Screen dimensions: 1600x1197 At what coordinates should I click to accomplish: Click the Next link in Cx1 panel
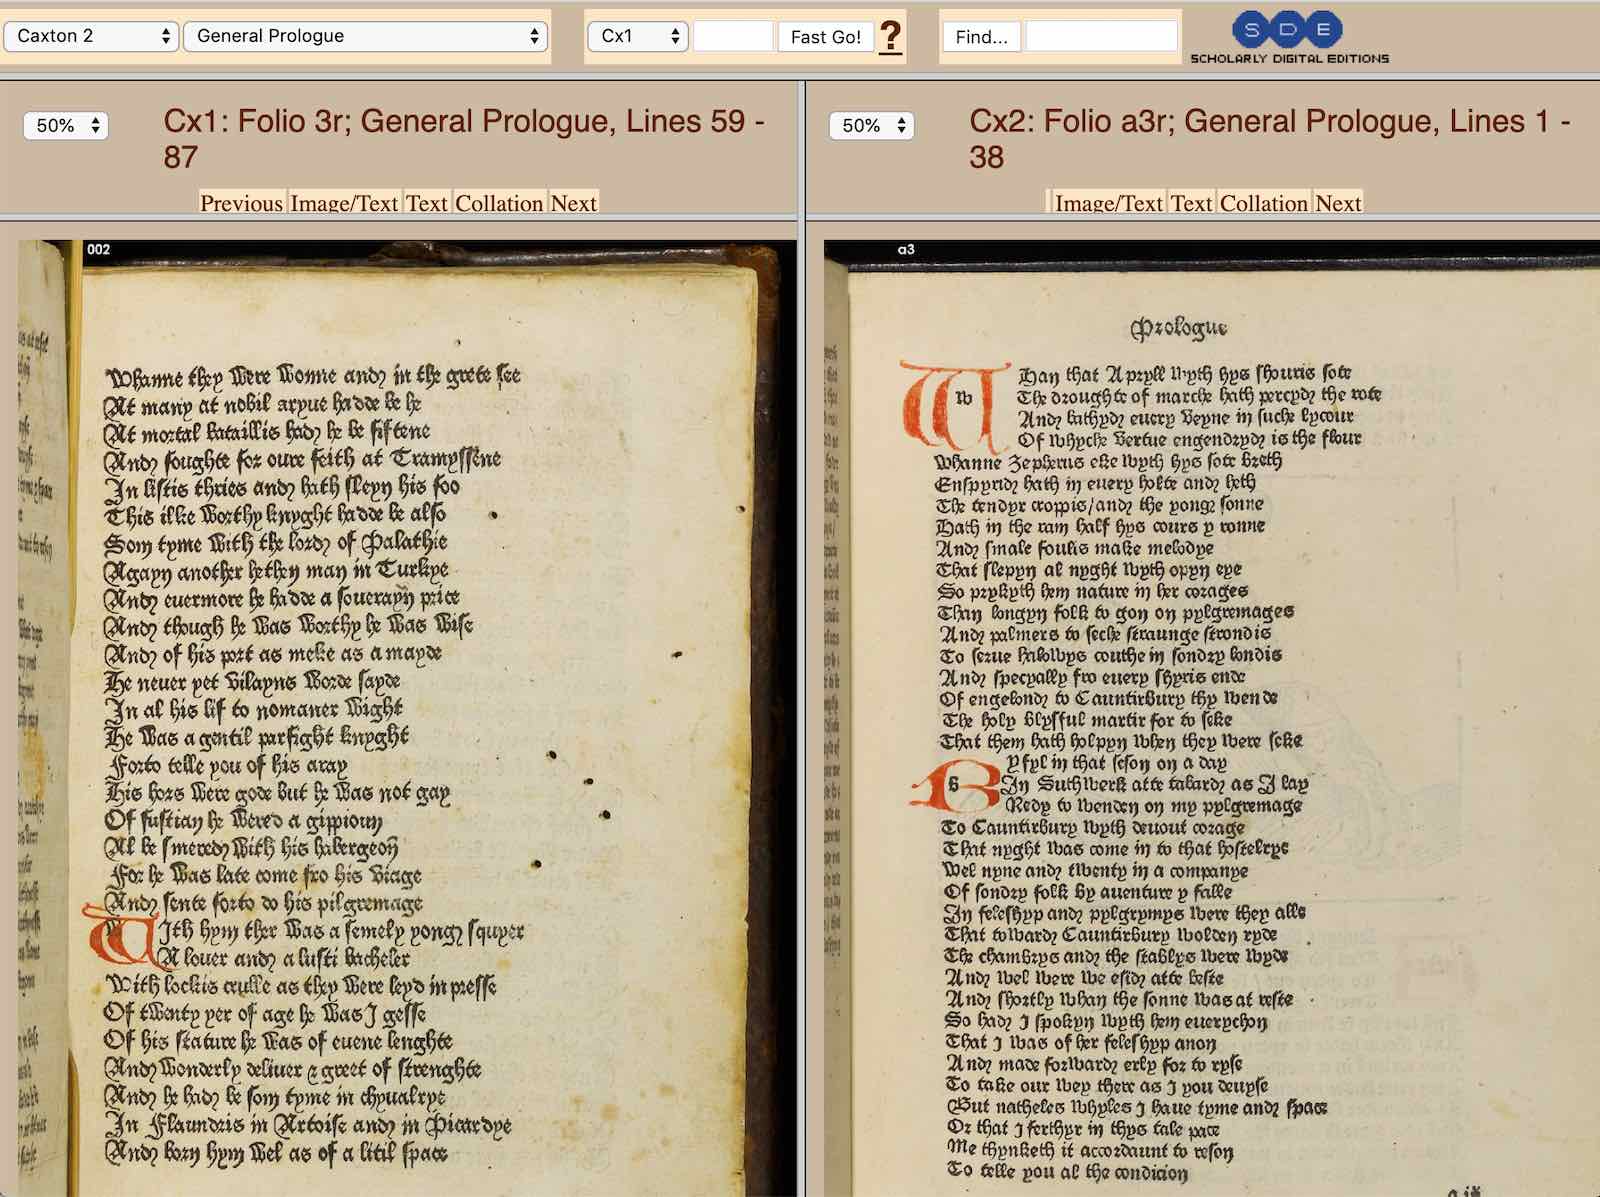click(x=573, y=203)
